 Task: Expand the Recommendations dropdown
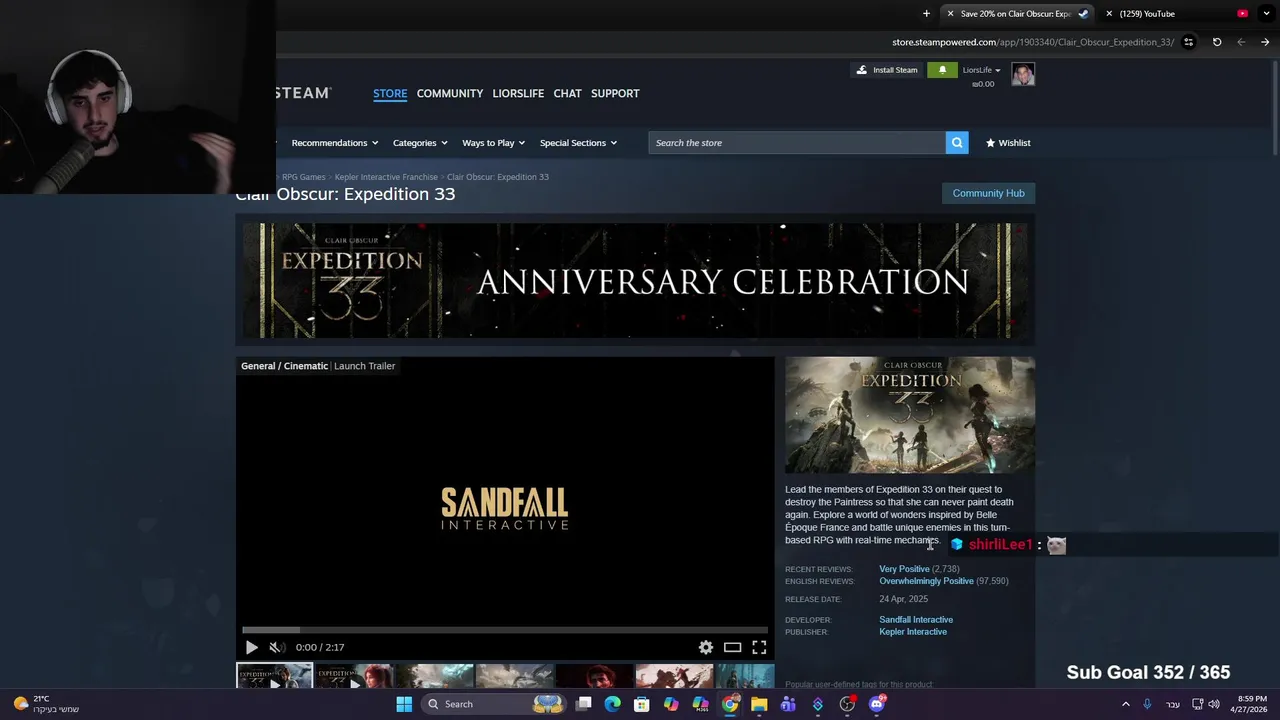(335, 143)
